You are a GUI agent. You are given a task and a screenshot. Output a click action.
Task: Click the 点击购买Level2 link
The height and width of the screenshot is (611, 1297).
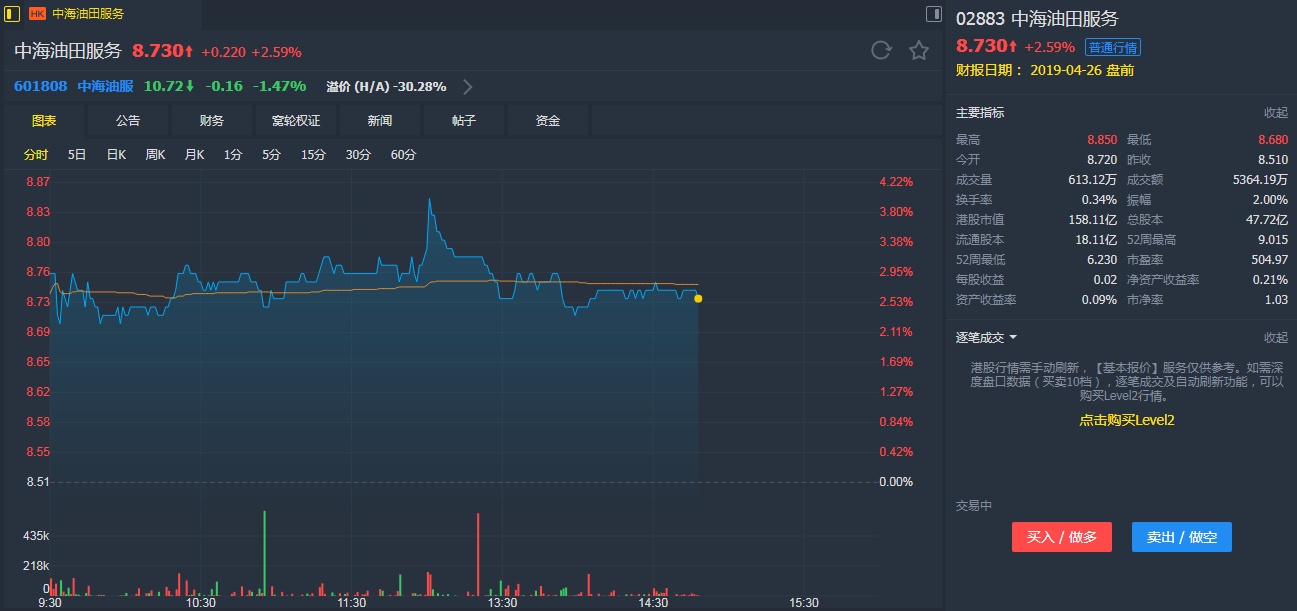click(x=1126, y=421)
